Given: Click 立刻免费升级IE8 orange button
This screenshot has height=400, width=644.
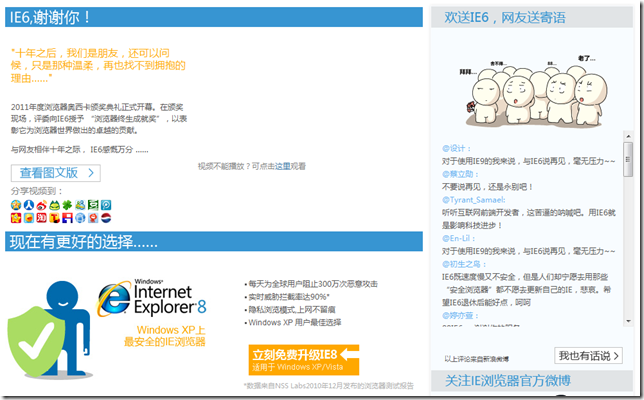Looking at the screenshot, I should [x=304, y=359].
